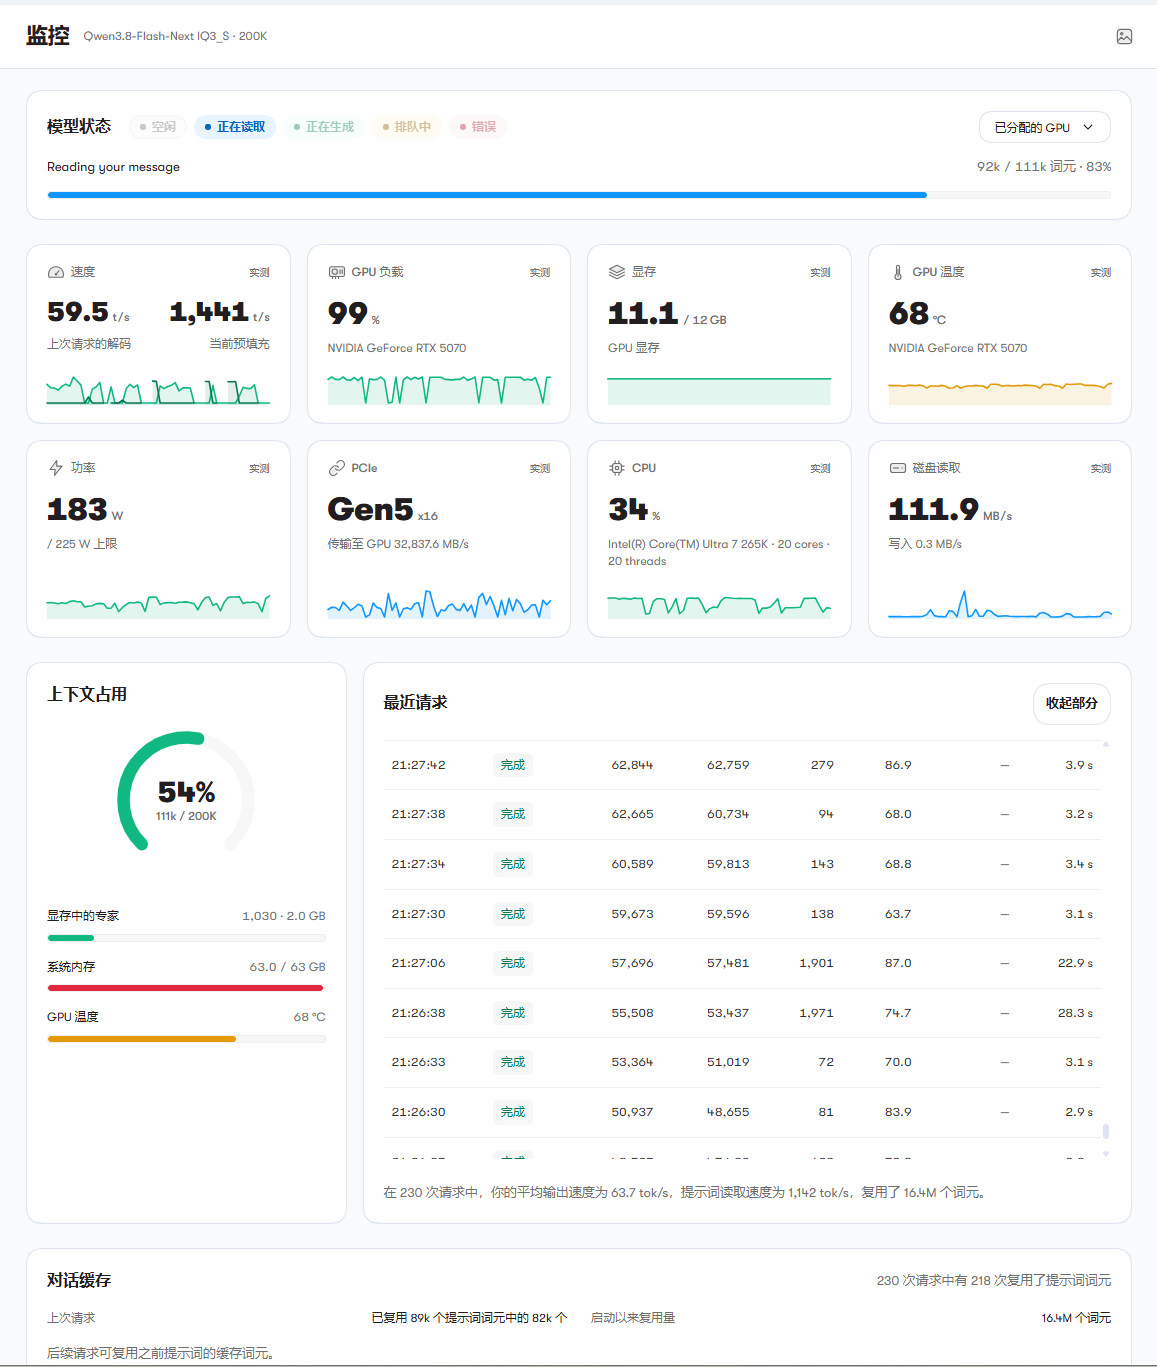Click the image icon in the header

tap(1124, 36)
